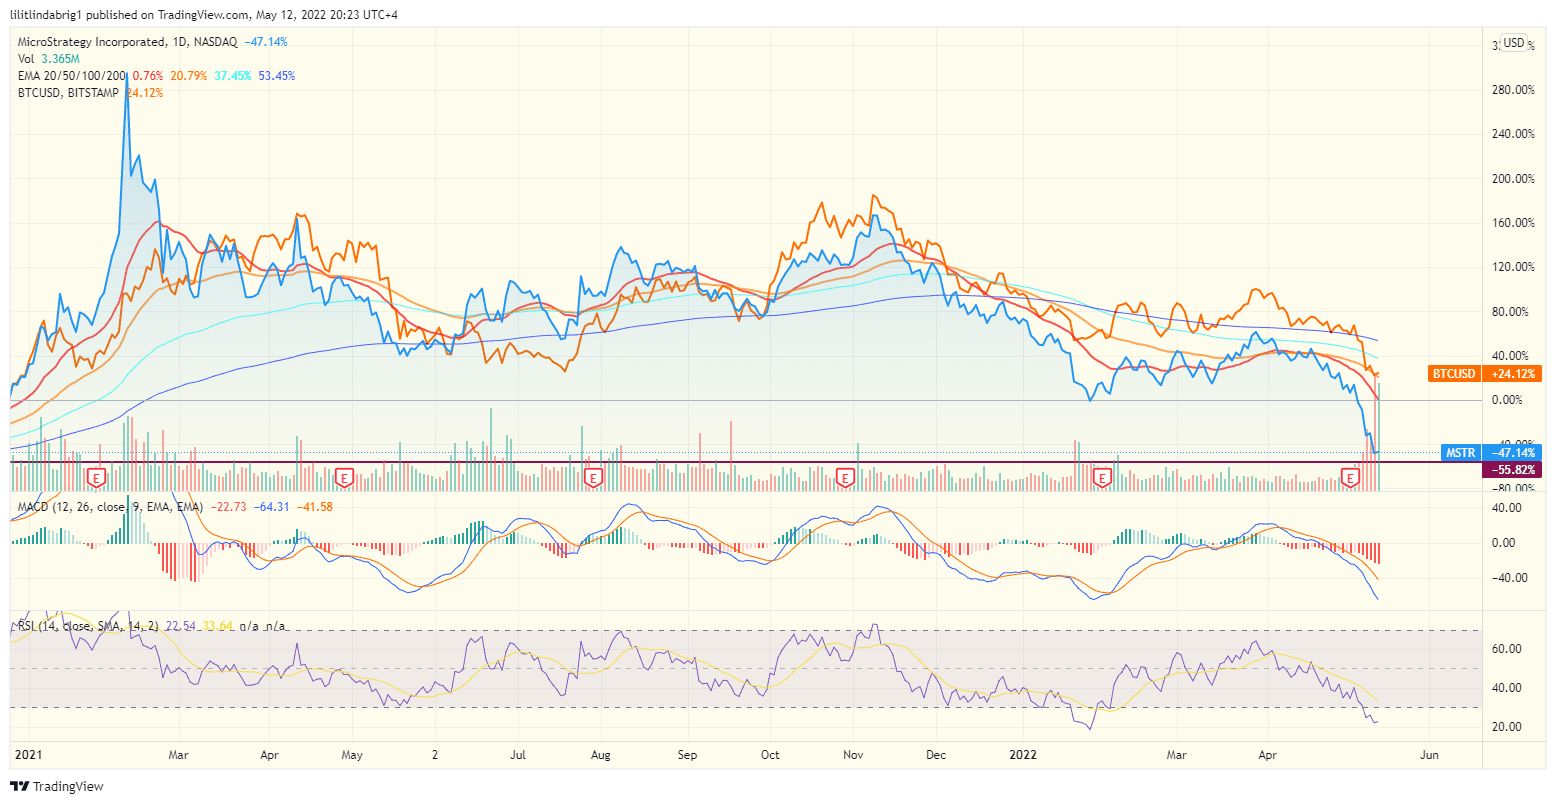The height and width of the screenshot is (804, 1556).
Task: Click the earnings icon below May 2021
Action: (x=345, y=478)
